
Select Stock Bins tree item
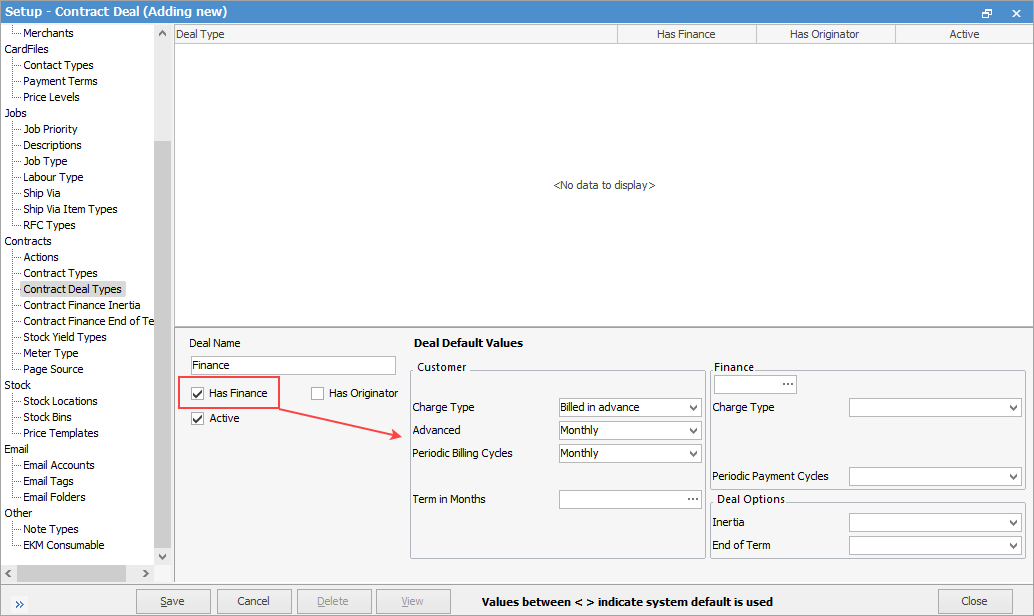click(47, 417)
